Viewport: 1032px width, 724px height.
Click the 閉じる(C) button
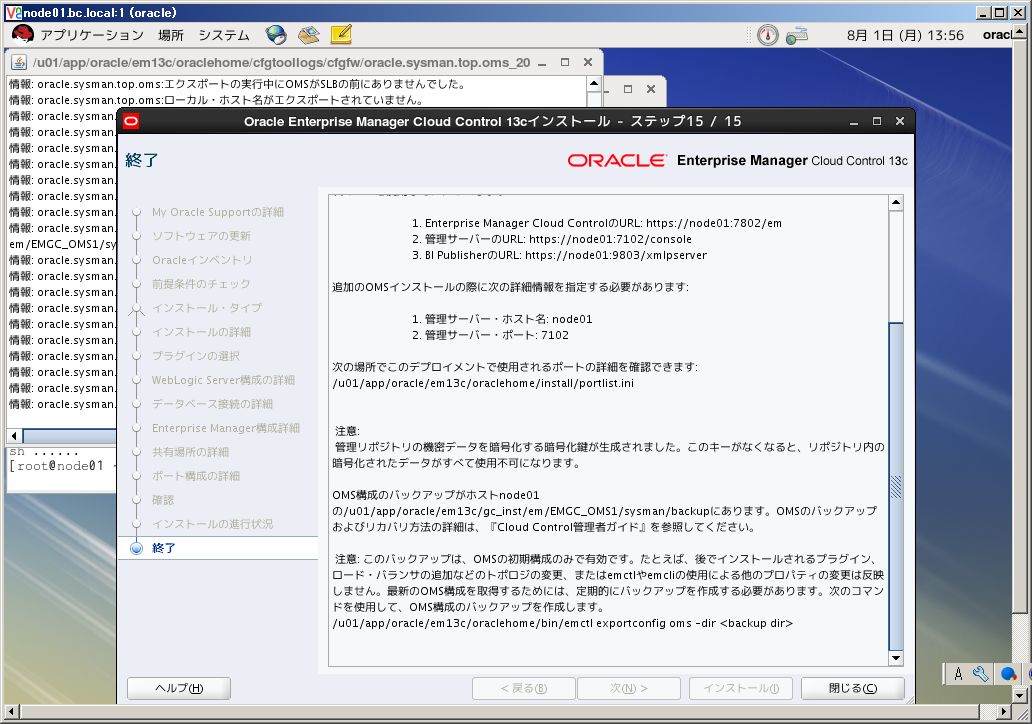pyautogui.click(x=852, y=688)
